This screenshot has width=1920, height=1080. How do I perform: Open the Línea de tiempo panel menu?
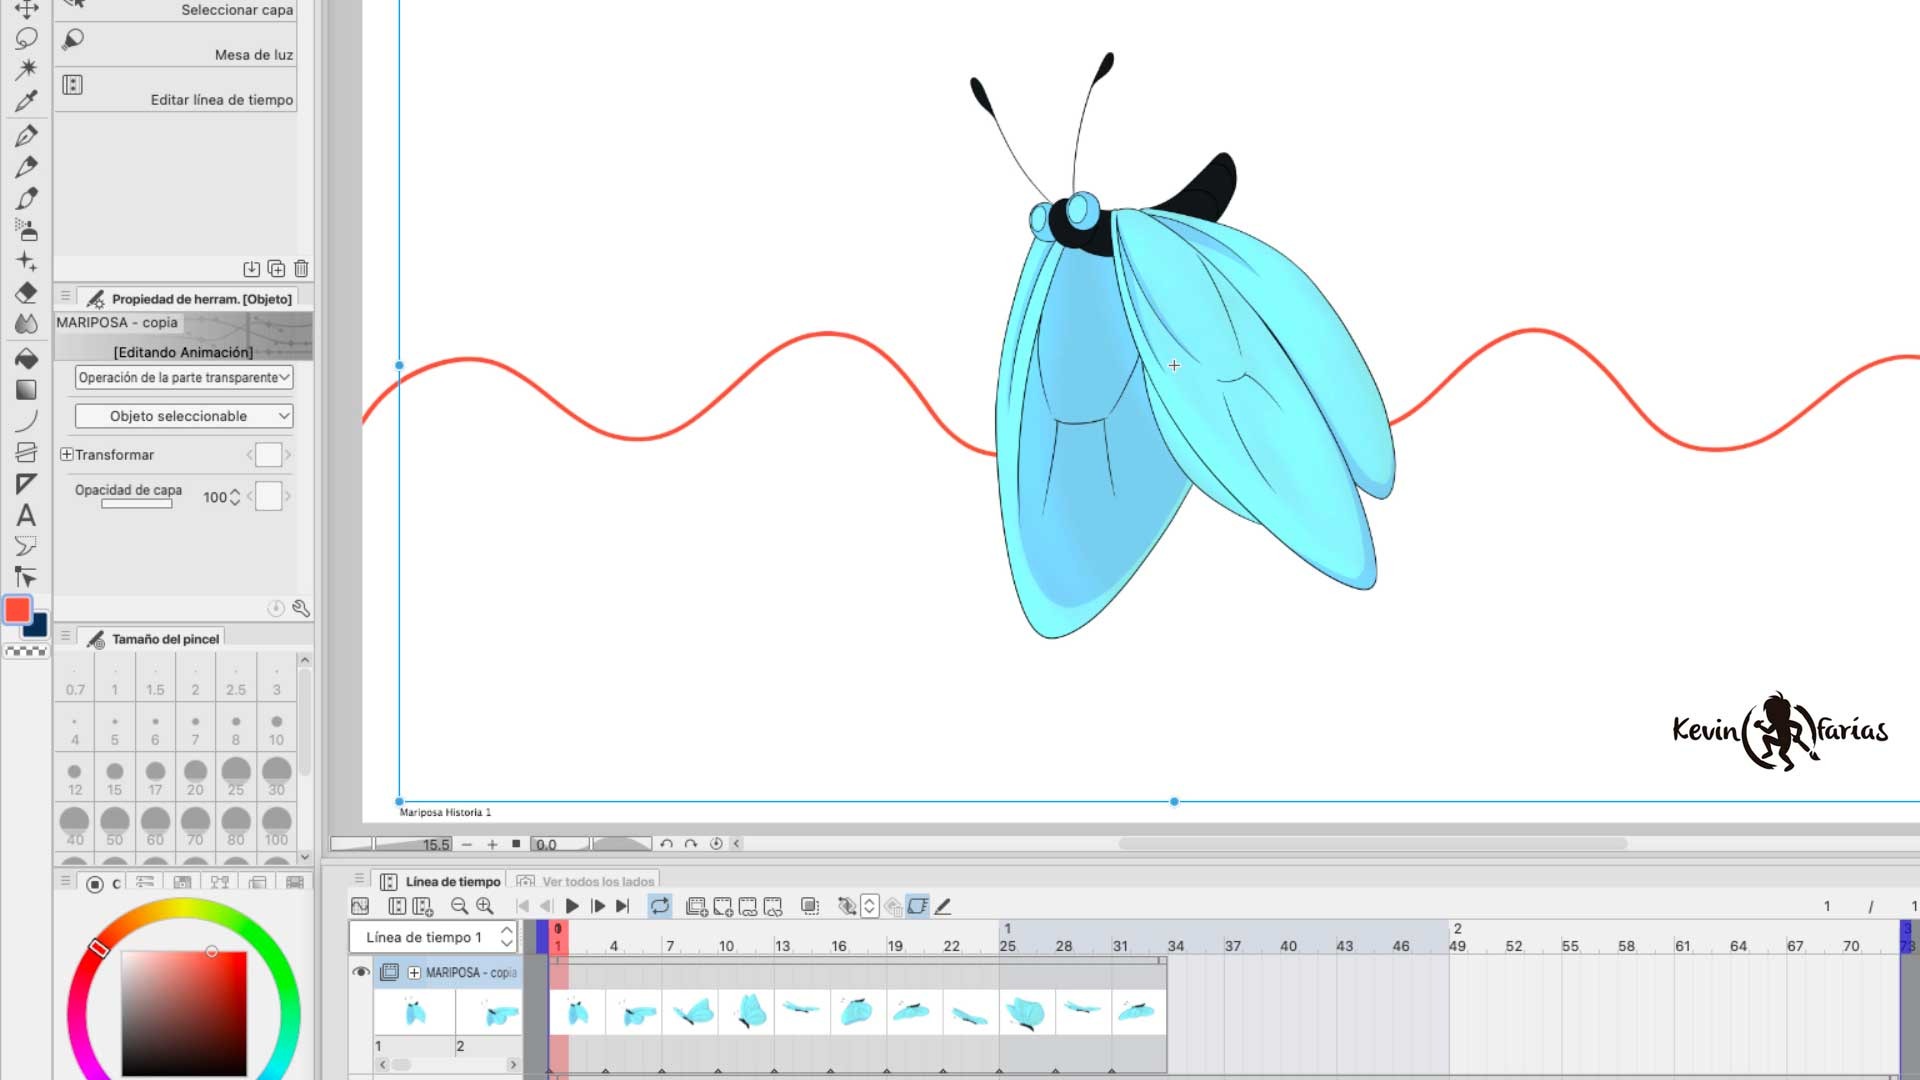(358, 879)
